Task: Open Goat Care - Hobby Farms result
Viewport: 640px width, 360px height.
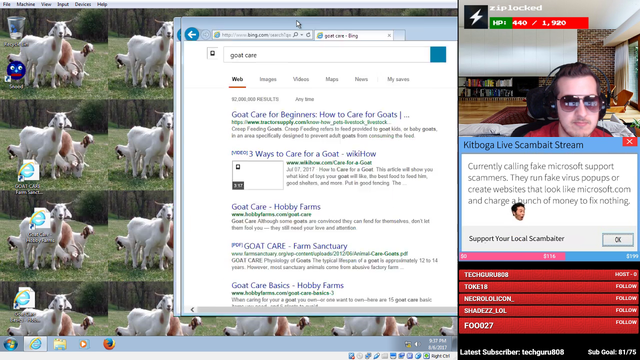Action: [x=276, y=207]
